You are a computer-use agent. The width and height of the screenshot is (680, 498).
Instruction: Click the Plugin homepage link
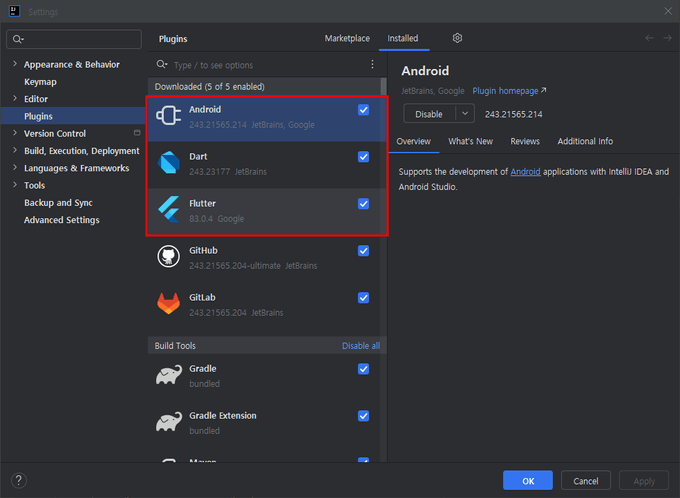pos(509,91)
